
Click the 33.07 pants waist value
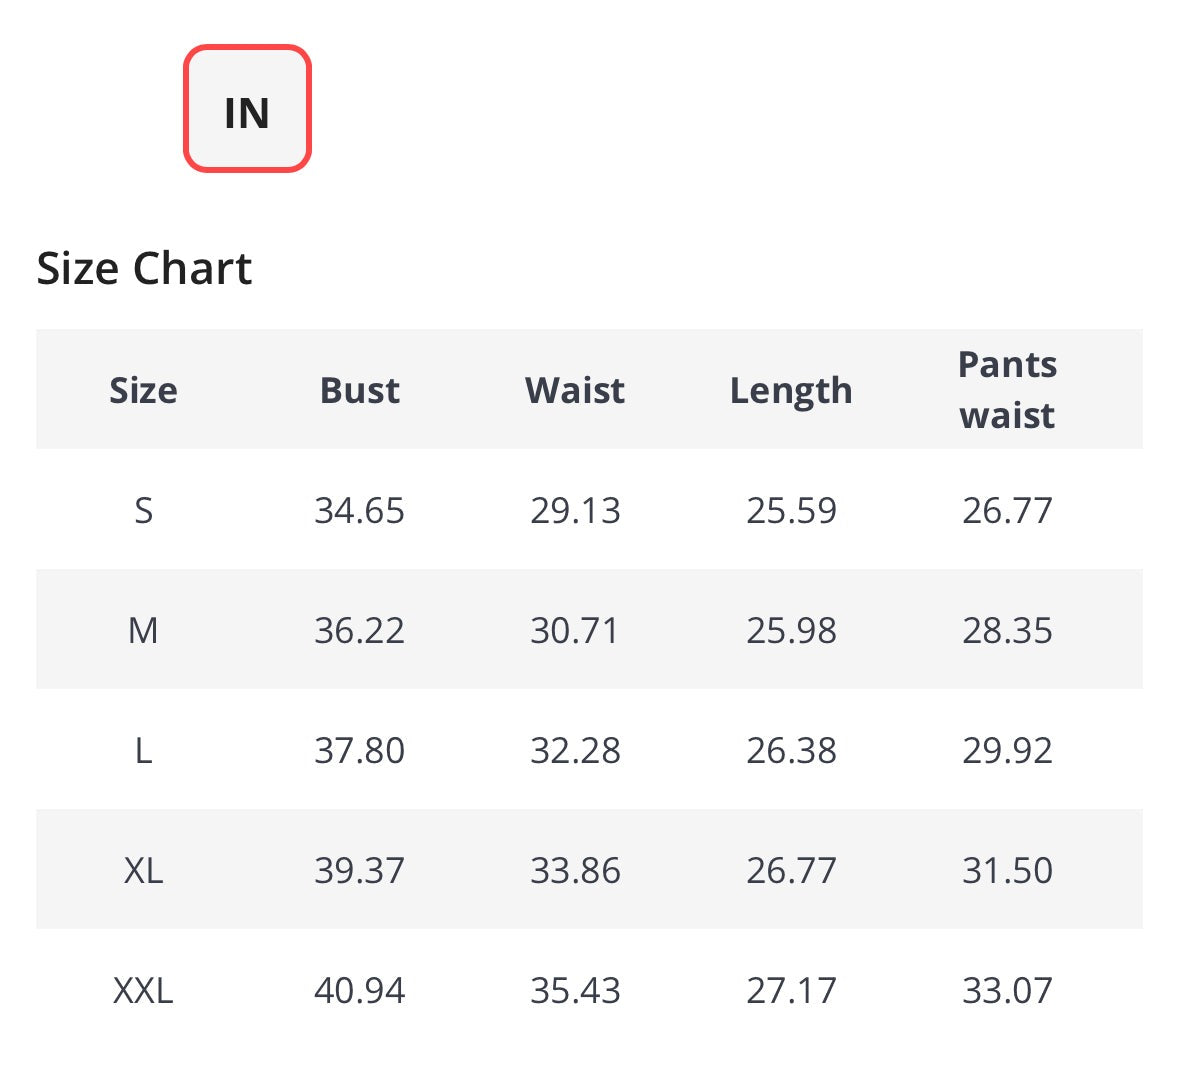1007,990
